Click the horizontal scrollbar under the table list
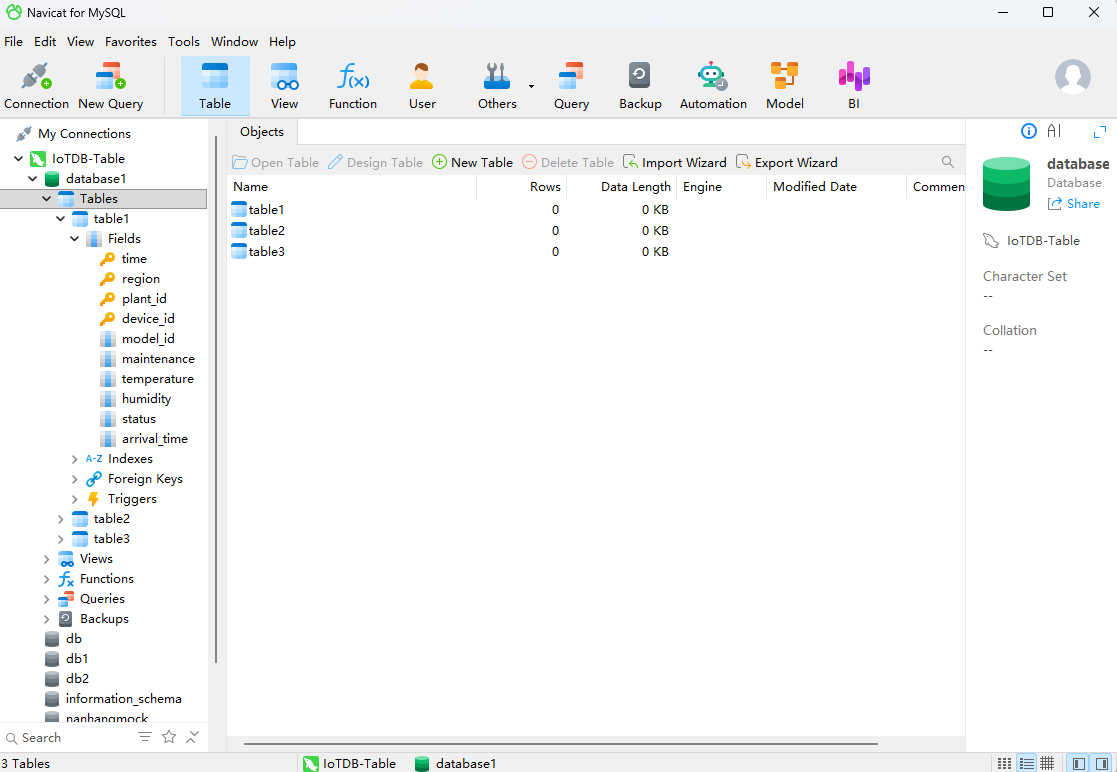1117x772 pixels. [560, 744]
